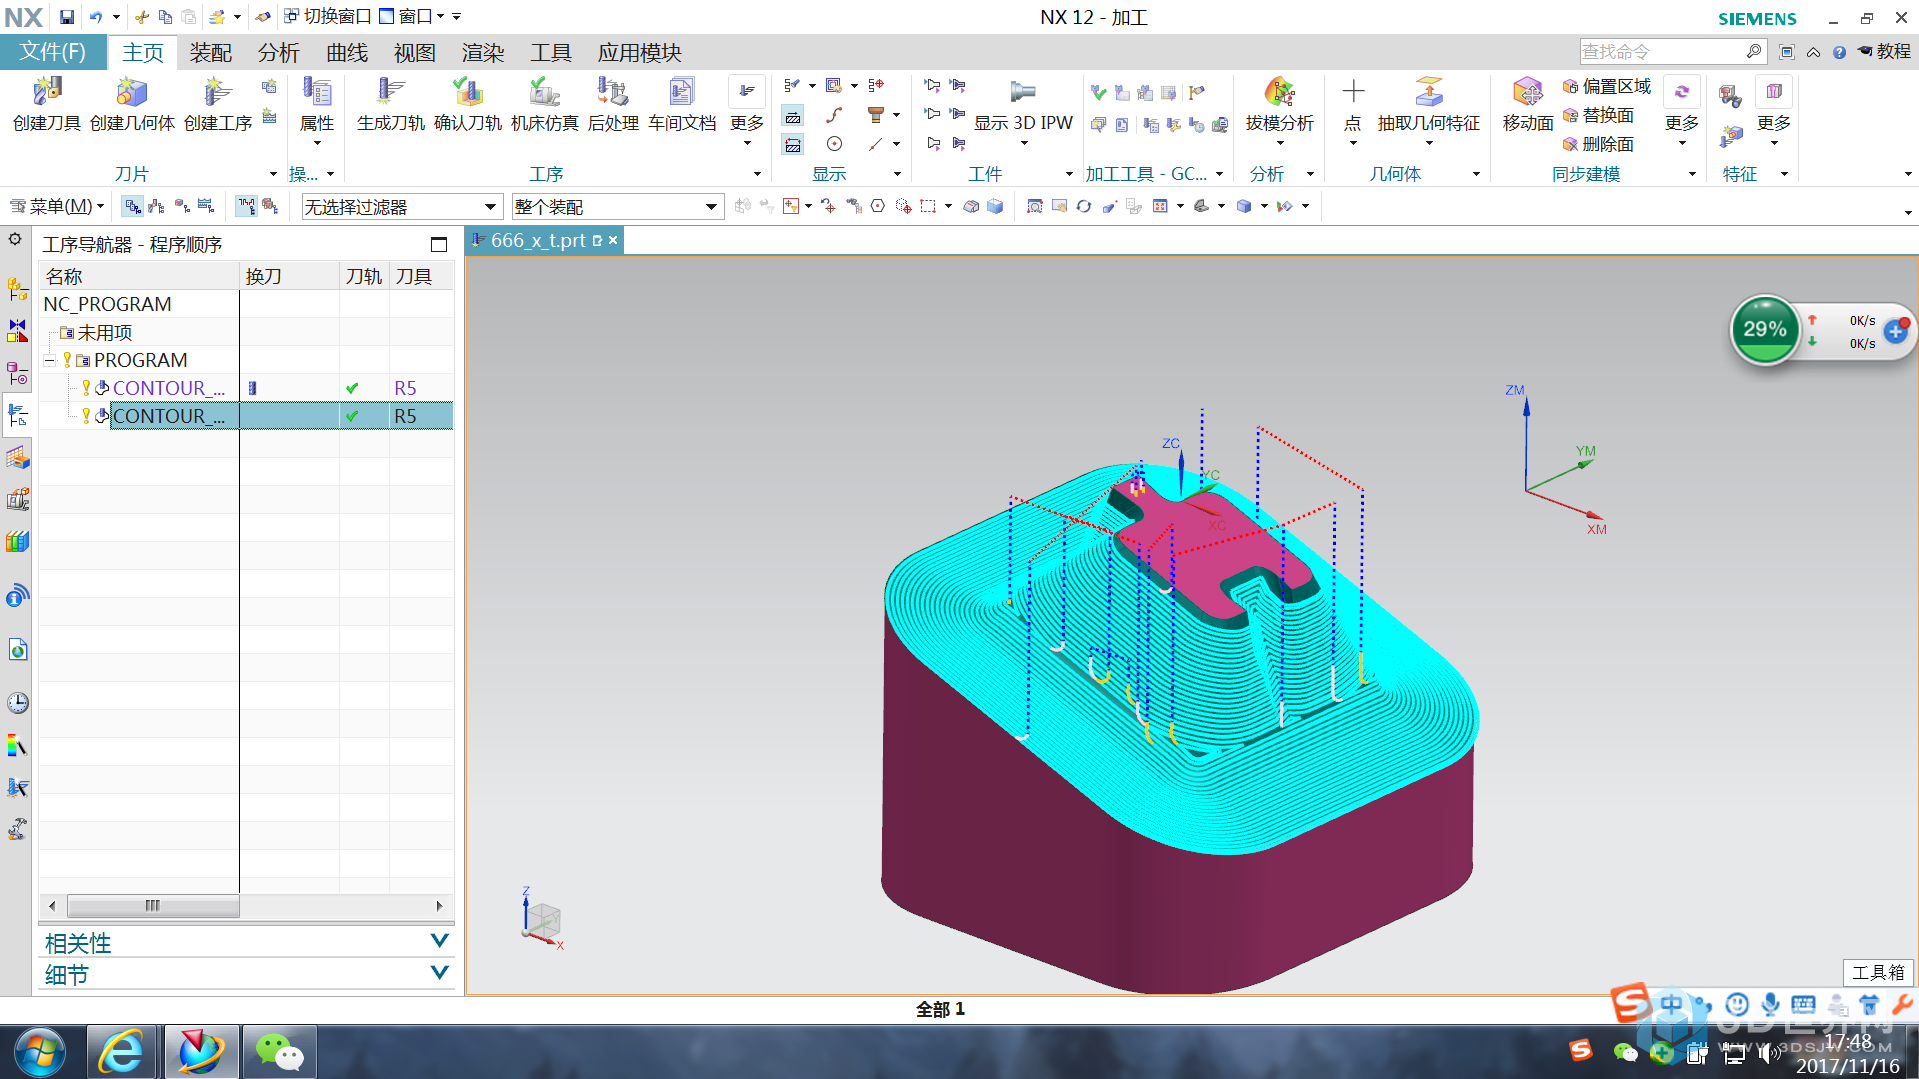
Task: Toggle the lower highlighted tool path display button
Action: click(x=792, y=145)
